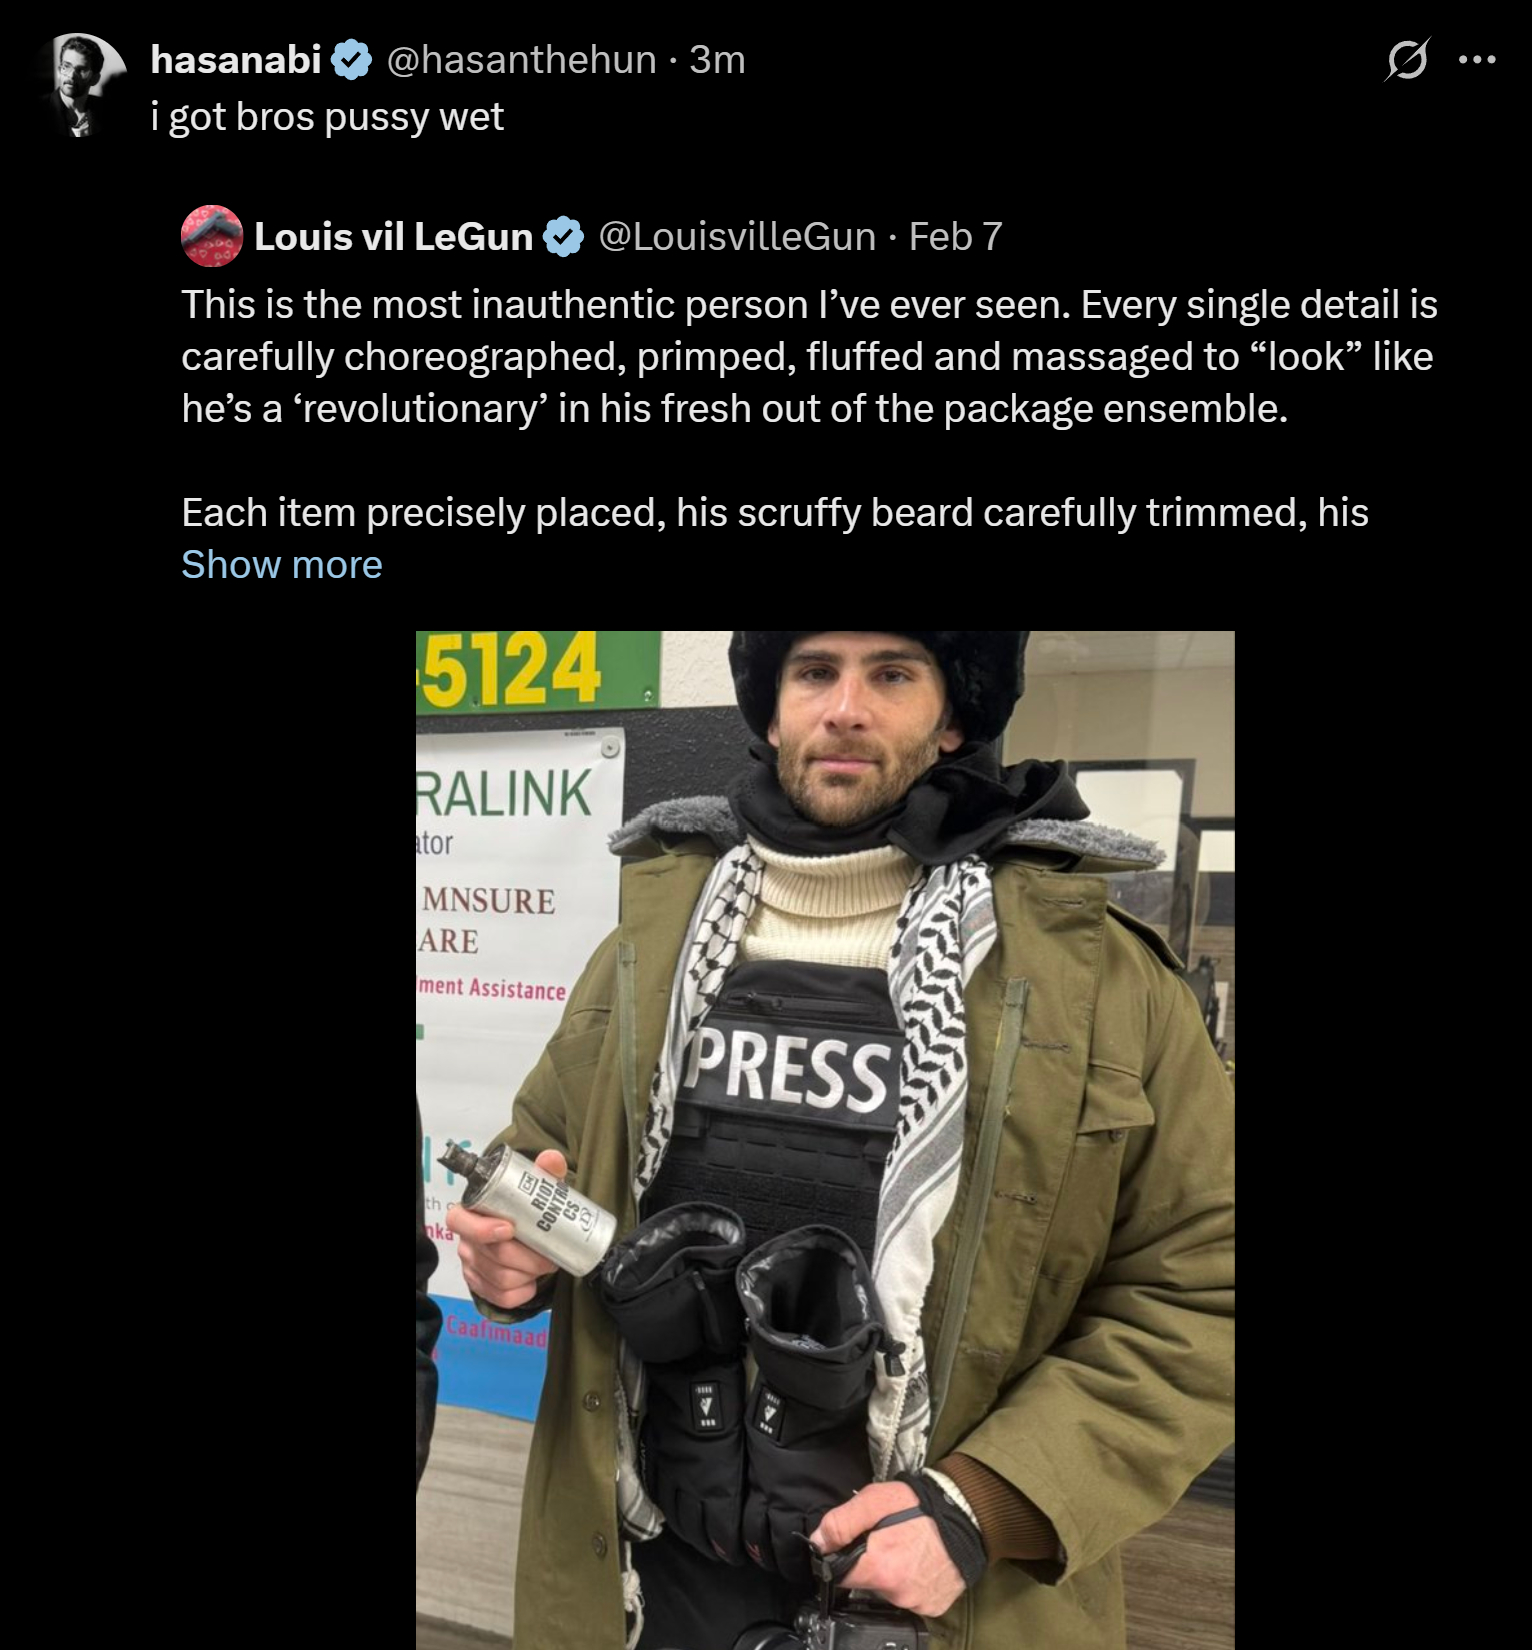
Task: Open the attached photo of man in PRESS vest
Action: point(825,1140)
